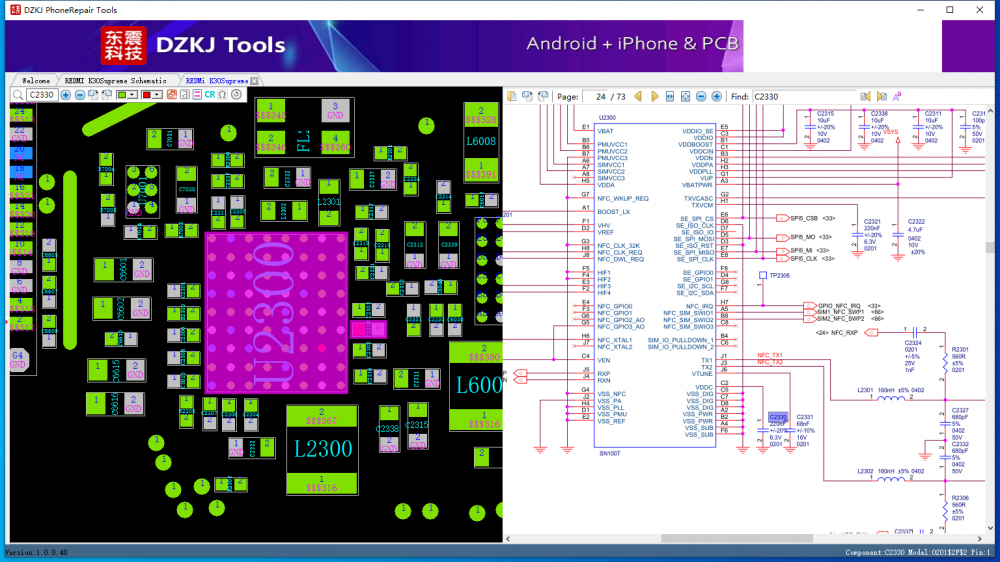Click the PCB component search field
Screen dimensions: 1000x562
pyautogui.click(x=42, y=95)
